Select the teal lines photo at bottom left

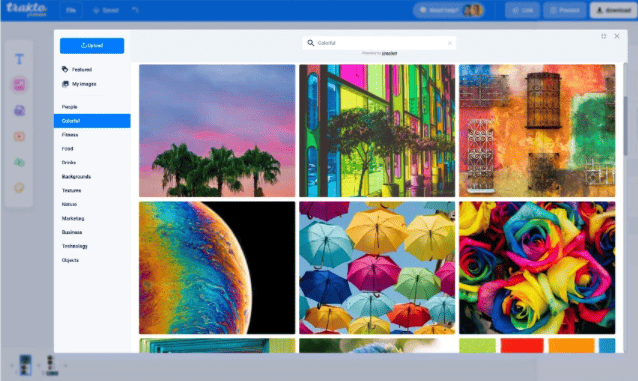click(217, 346)
